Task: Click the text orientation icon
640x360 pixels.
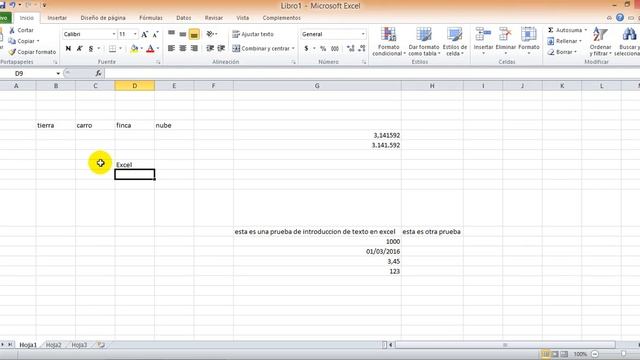Action: click(210, 34)
